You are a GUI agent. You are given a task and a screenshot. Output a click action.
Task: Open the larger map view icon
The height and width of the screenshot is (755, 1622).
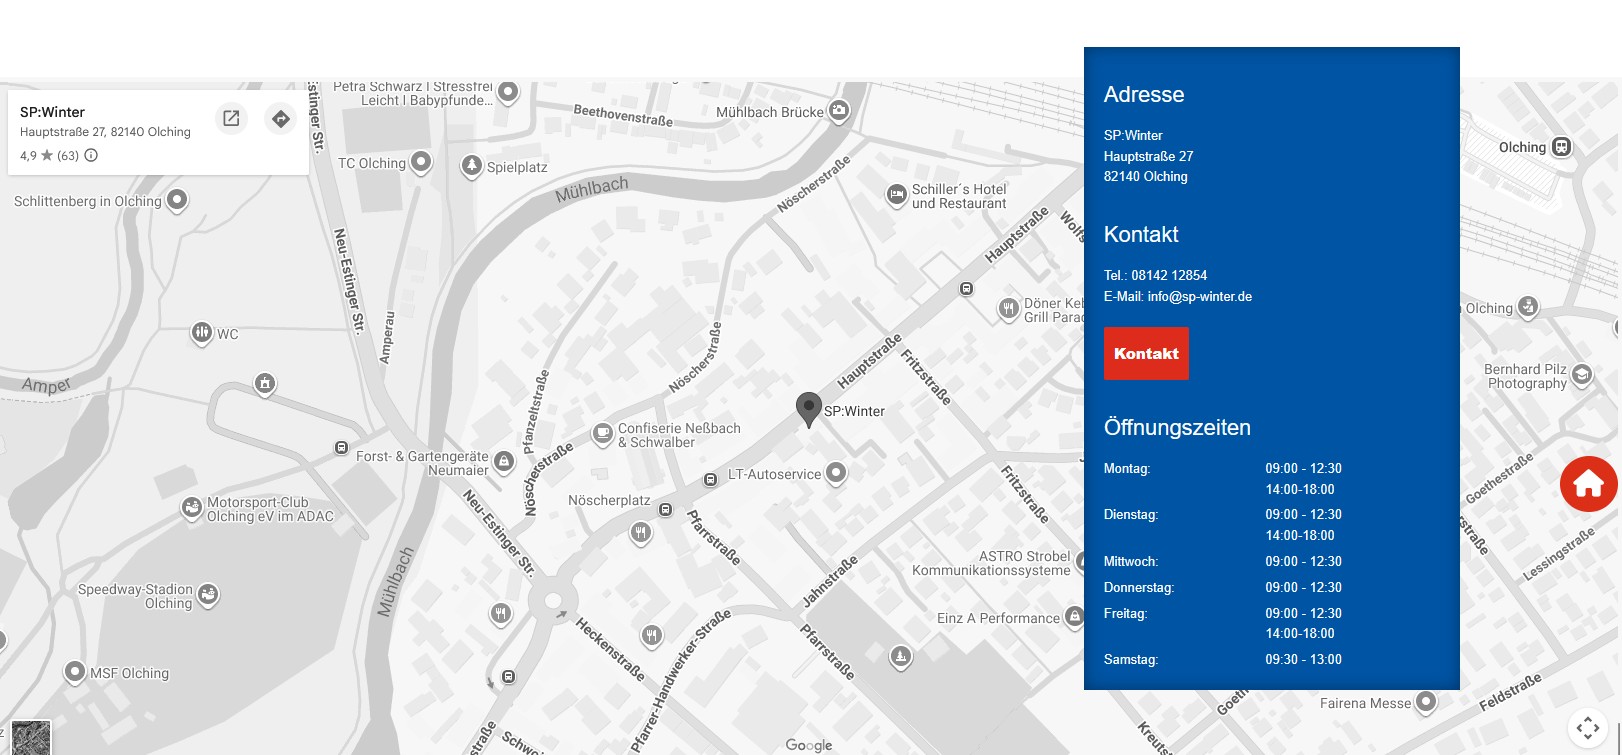(x=231, y=119)
